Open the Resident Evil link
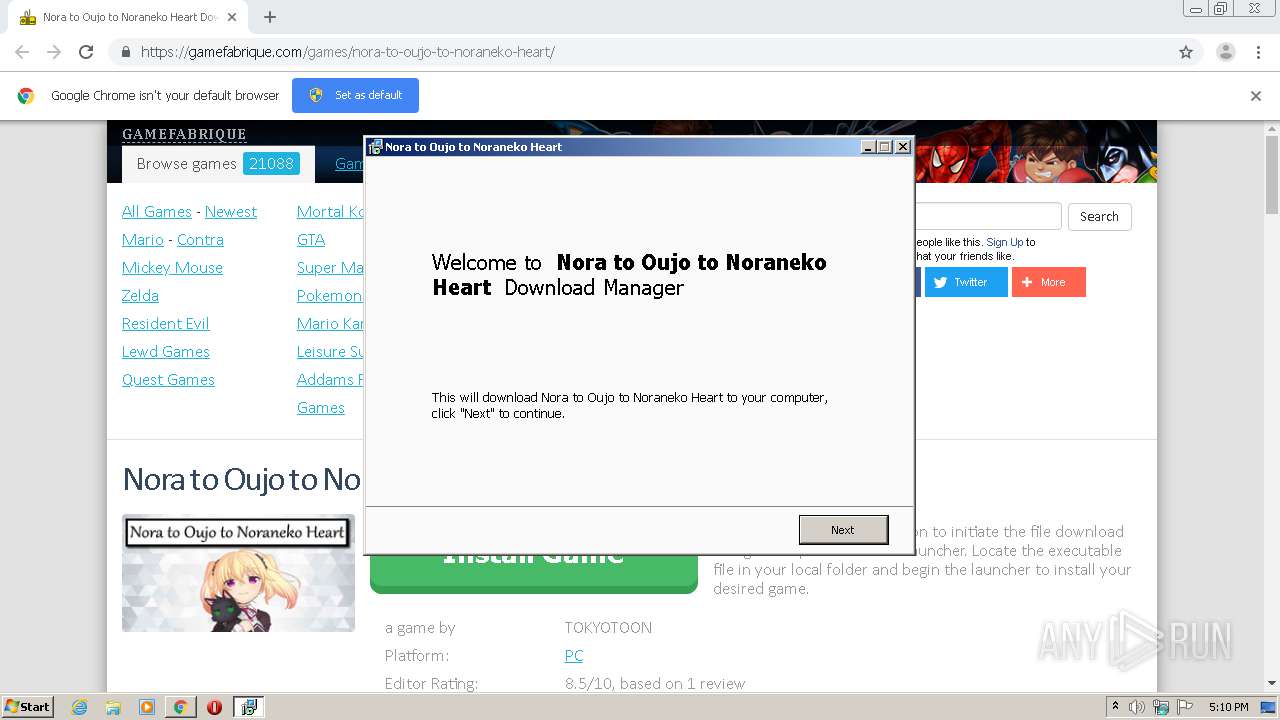Viewport: 1280px width, 720px height. click(x=165, y=324)
